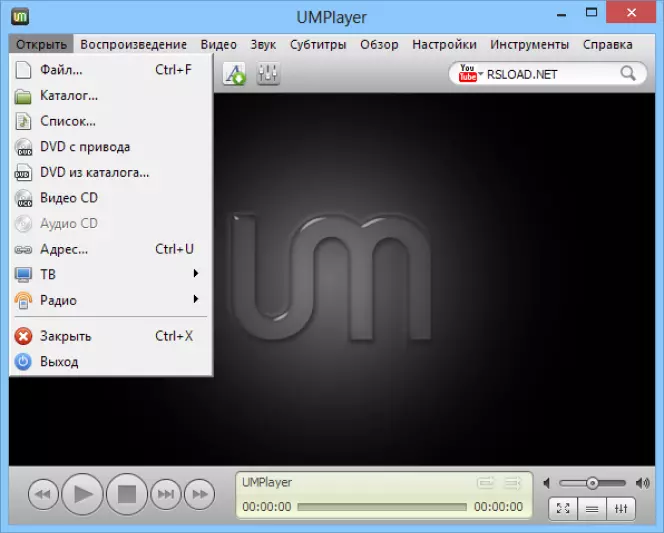
Task: Open the Файл... menu entry
Action: (x=111, y=70)
